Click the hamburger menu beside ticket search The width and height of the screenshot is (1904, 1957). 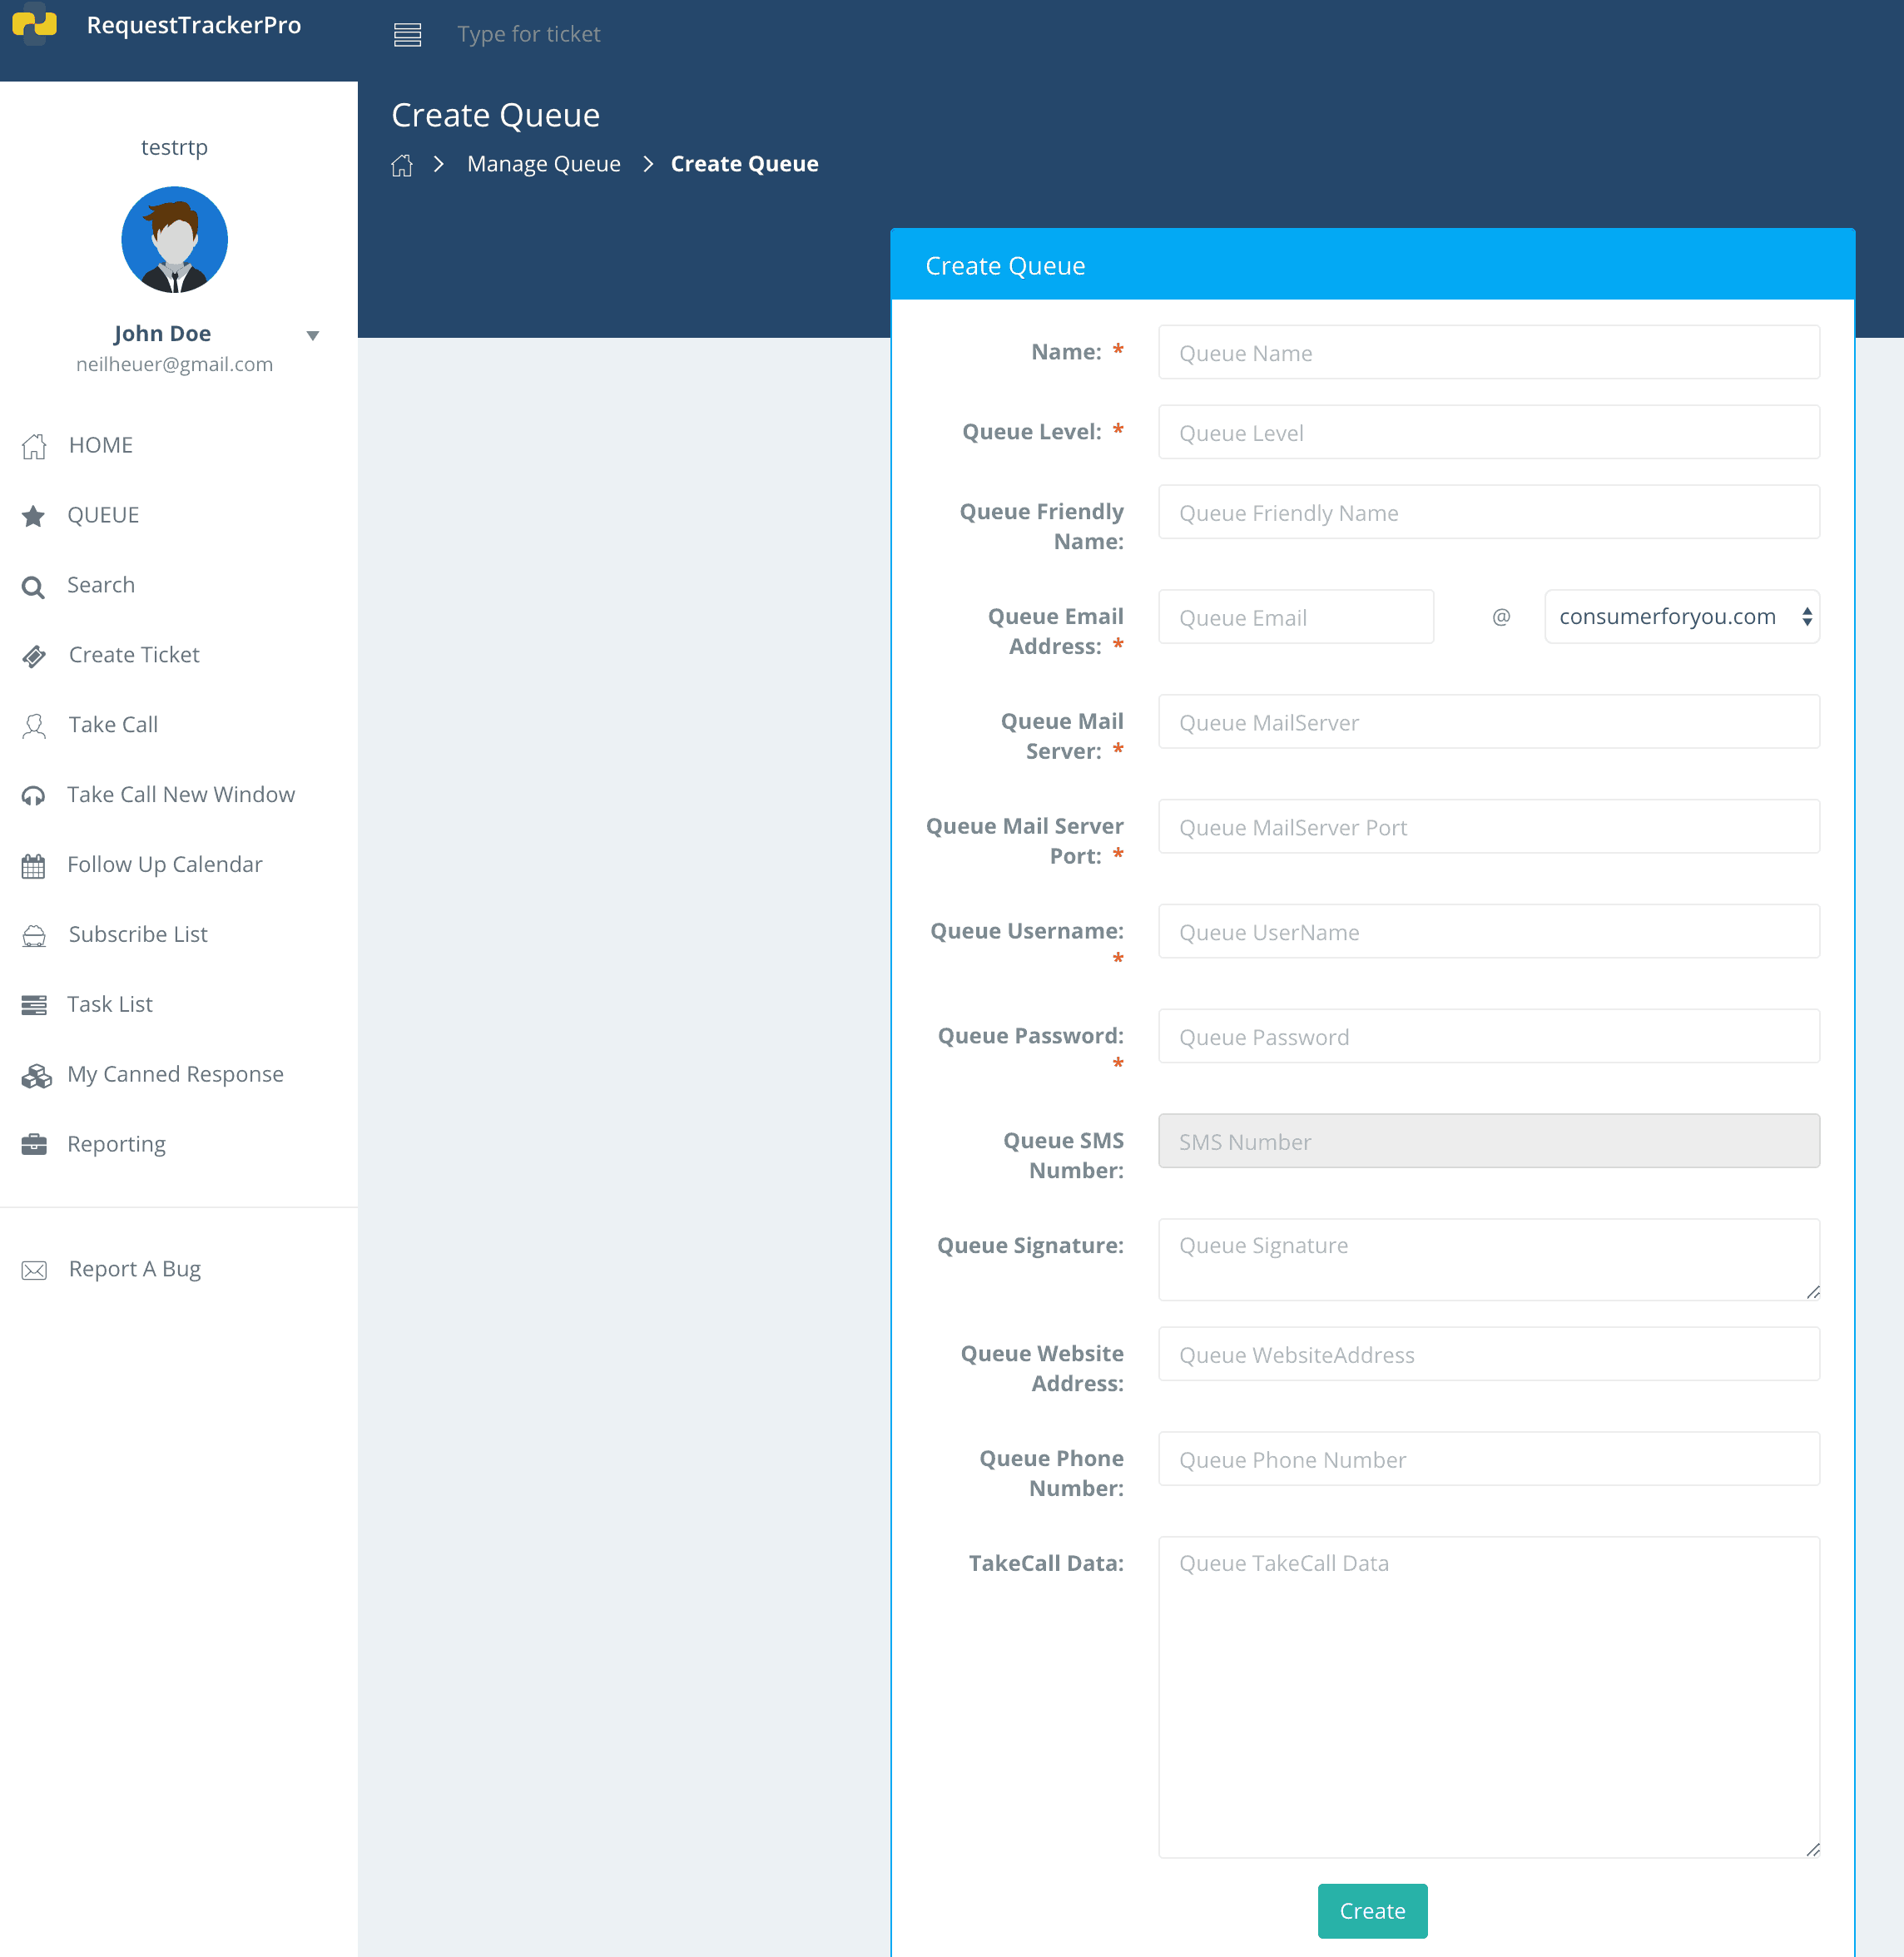[x=408, y=33]
